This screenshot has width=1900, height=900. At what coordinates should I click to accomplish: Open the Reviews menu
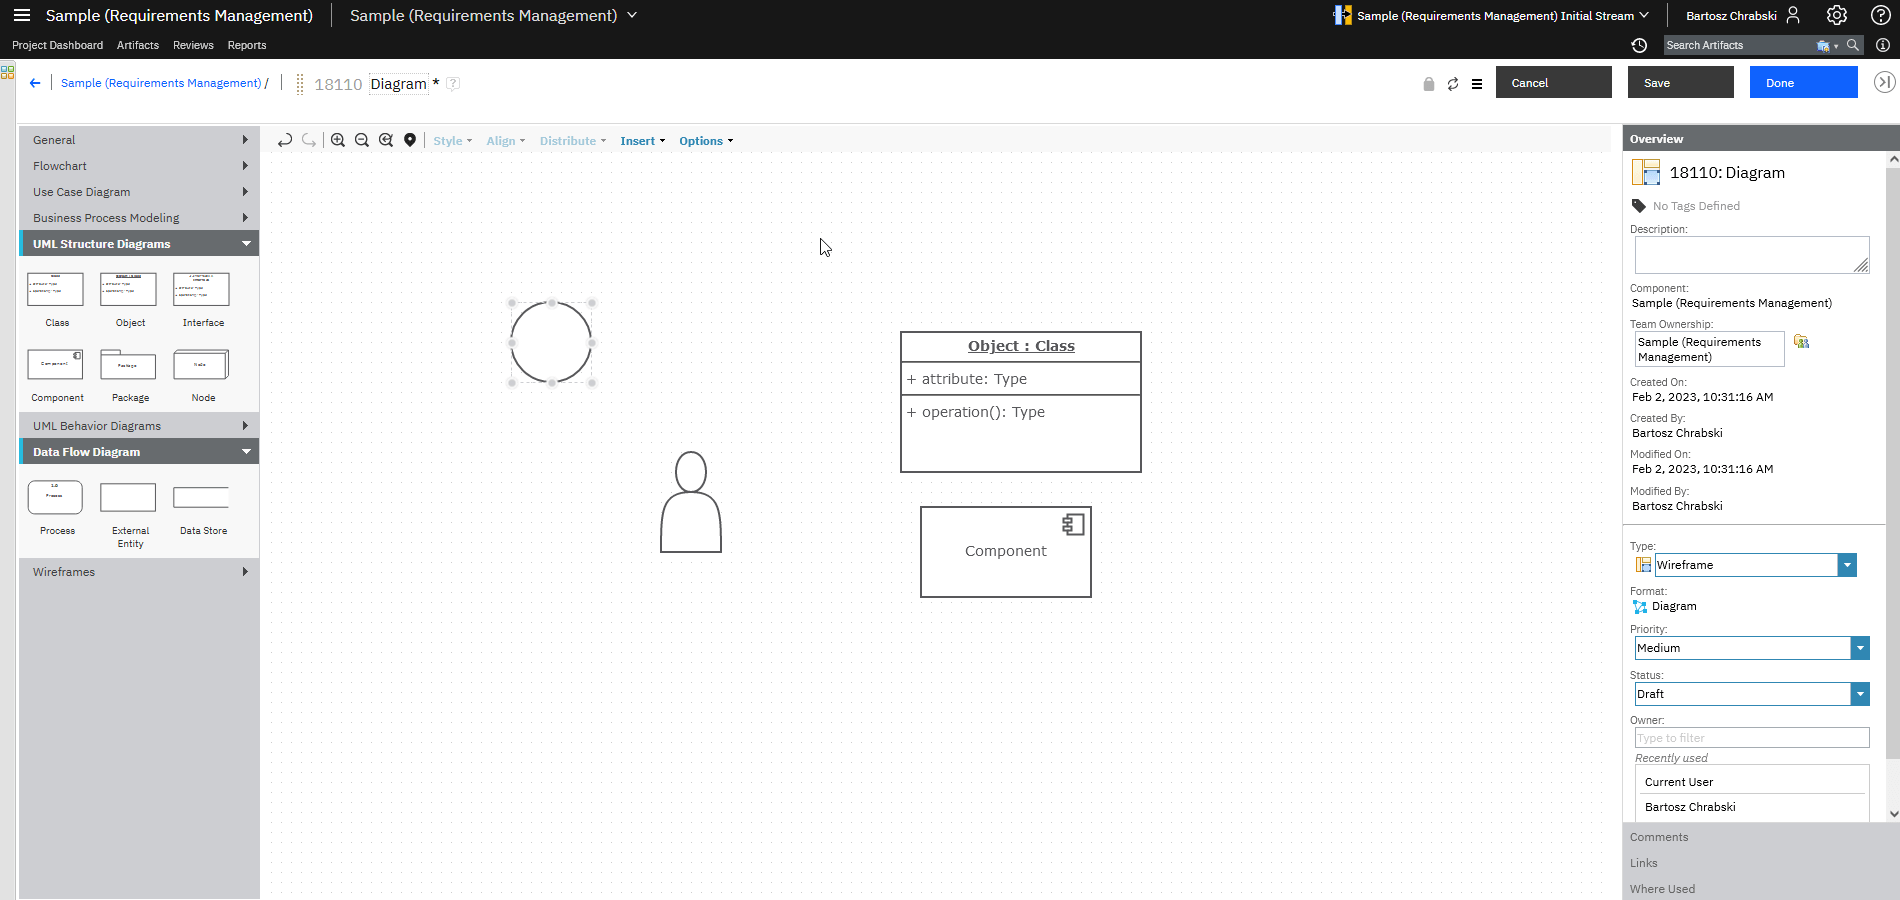coord(193,45)
